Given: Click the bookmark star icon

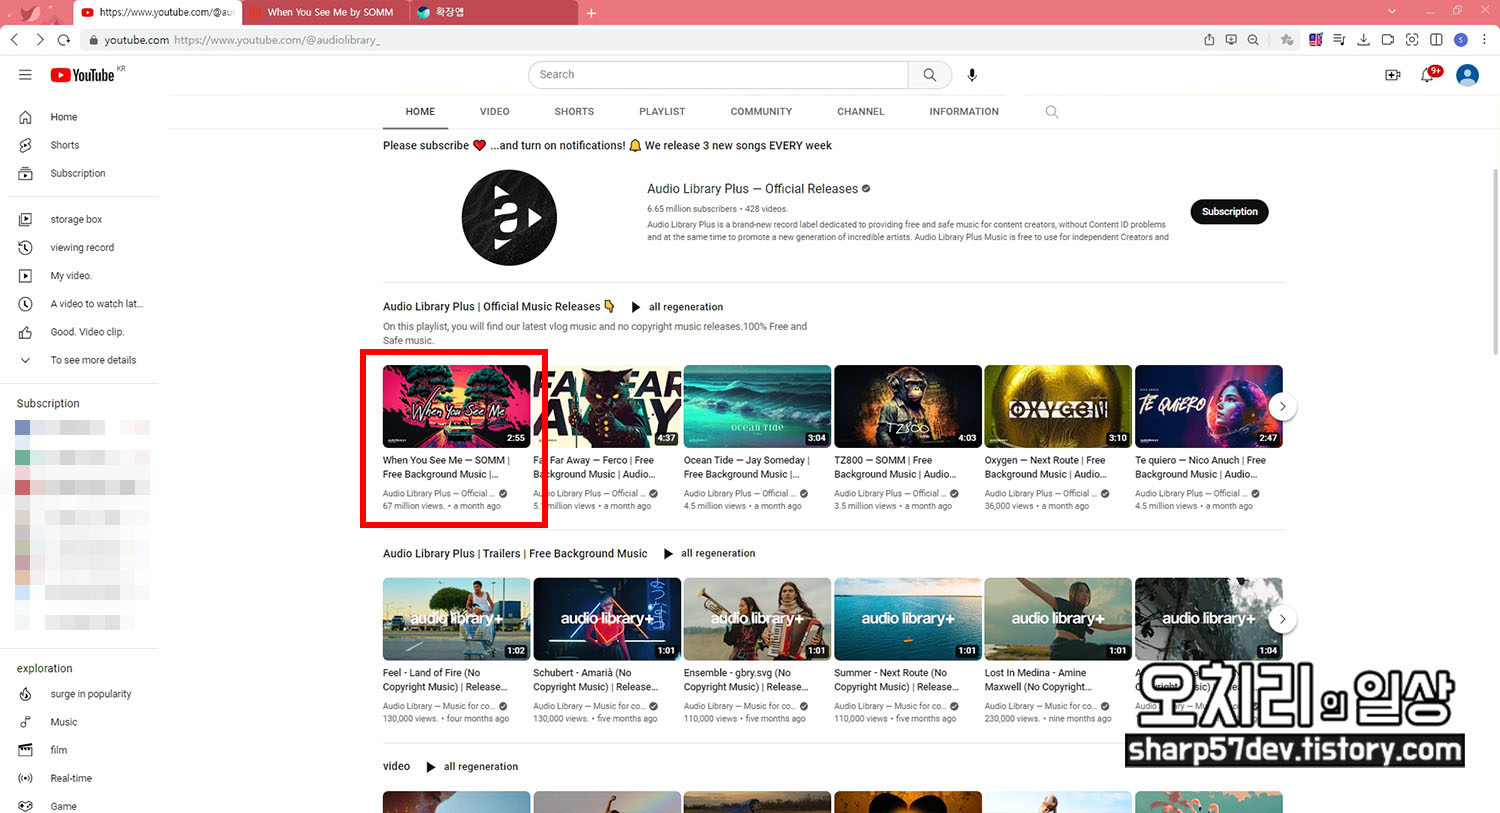Looking at the screenshot, I should pos(1287,40).
